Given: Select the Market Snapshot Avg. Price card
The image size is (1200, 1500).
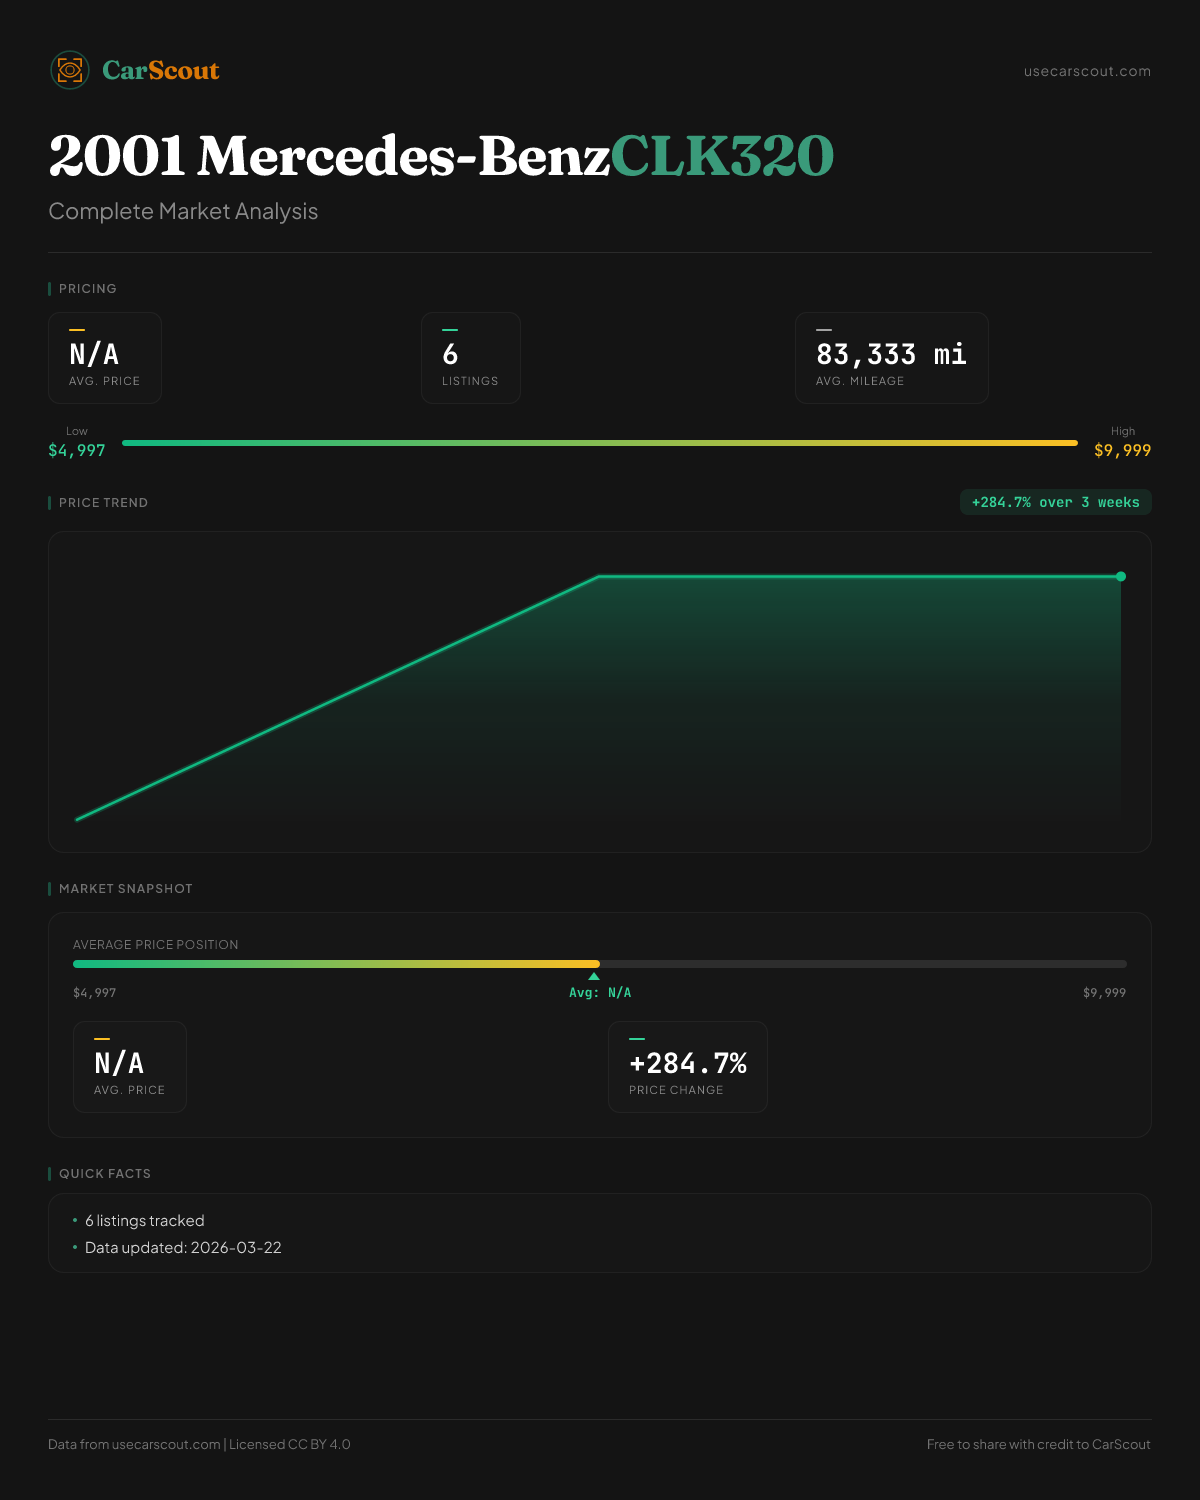Looking at the screenshot, I should (x=129, y=1067).
